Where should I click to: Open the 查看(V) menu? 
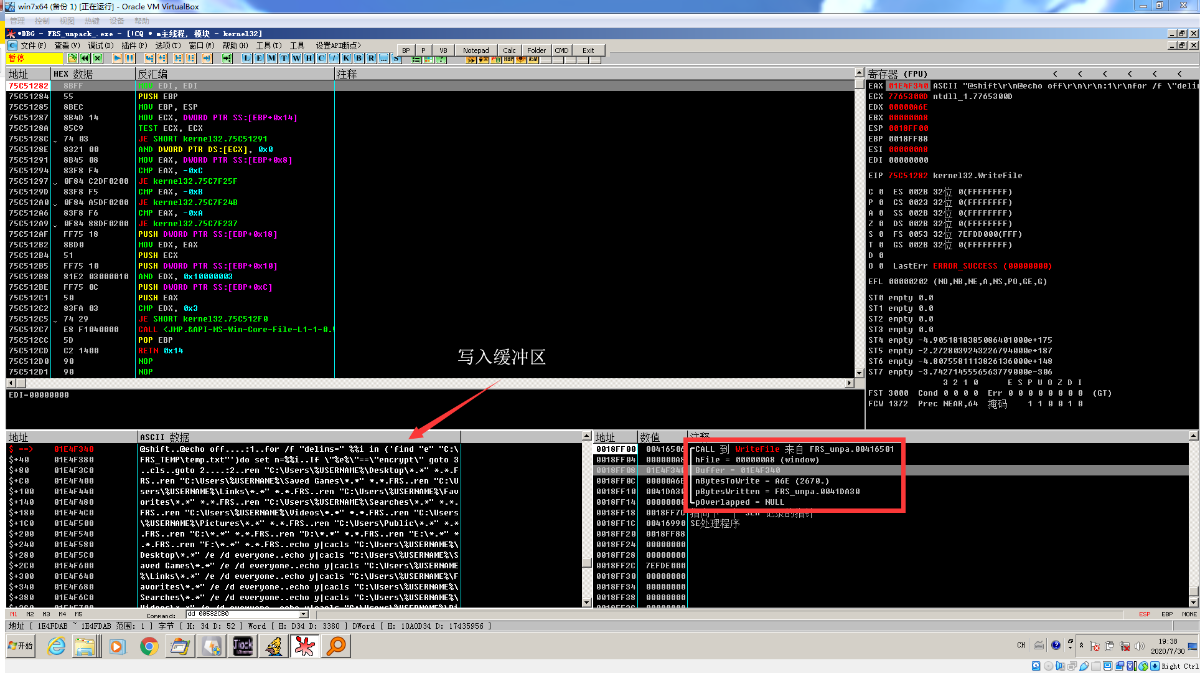(67, 45)
